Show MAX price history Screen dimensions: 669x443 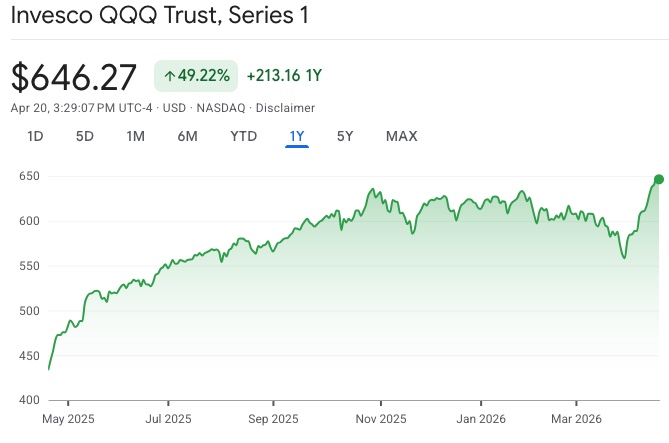[x=401, y=136]
